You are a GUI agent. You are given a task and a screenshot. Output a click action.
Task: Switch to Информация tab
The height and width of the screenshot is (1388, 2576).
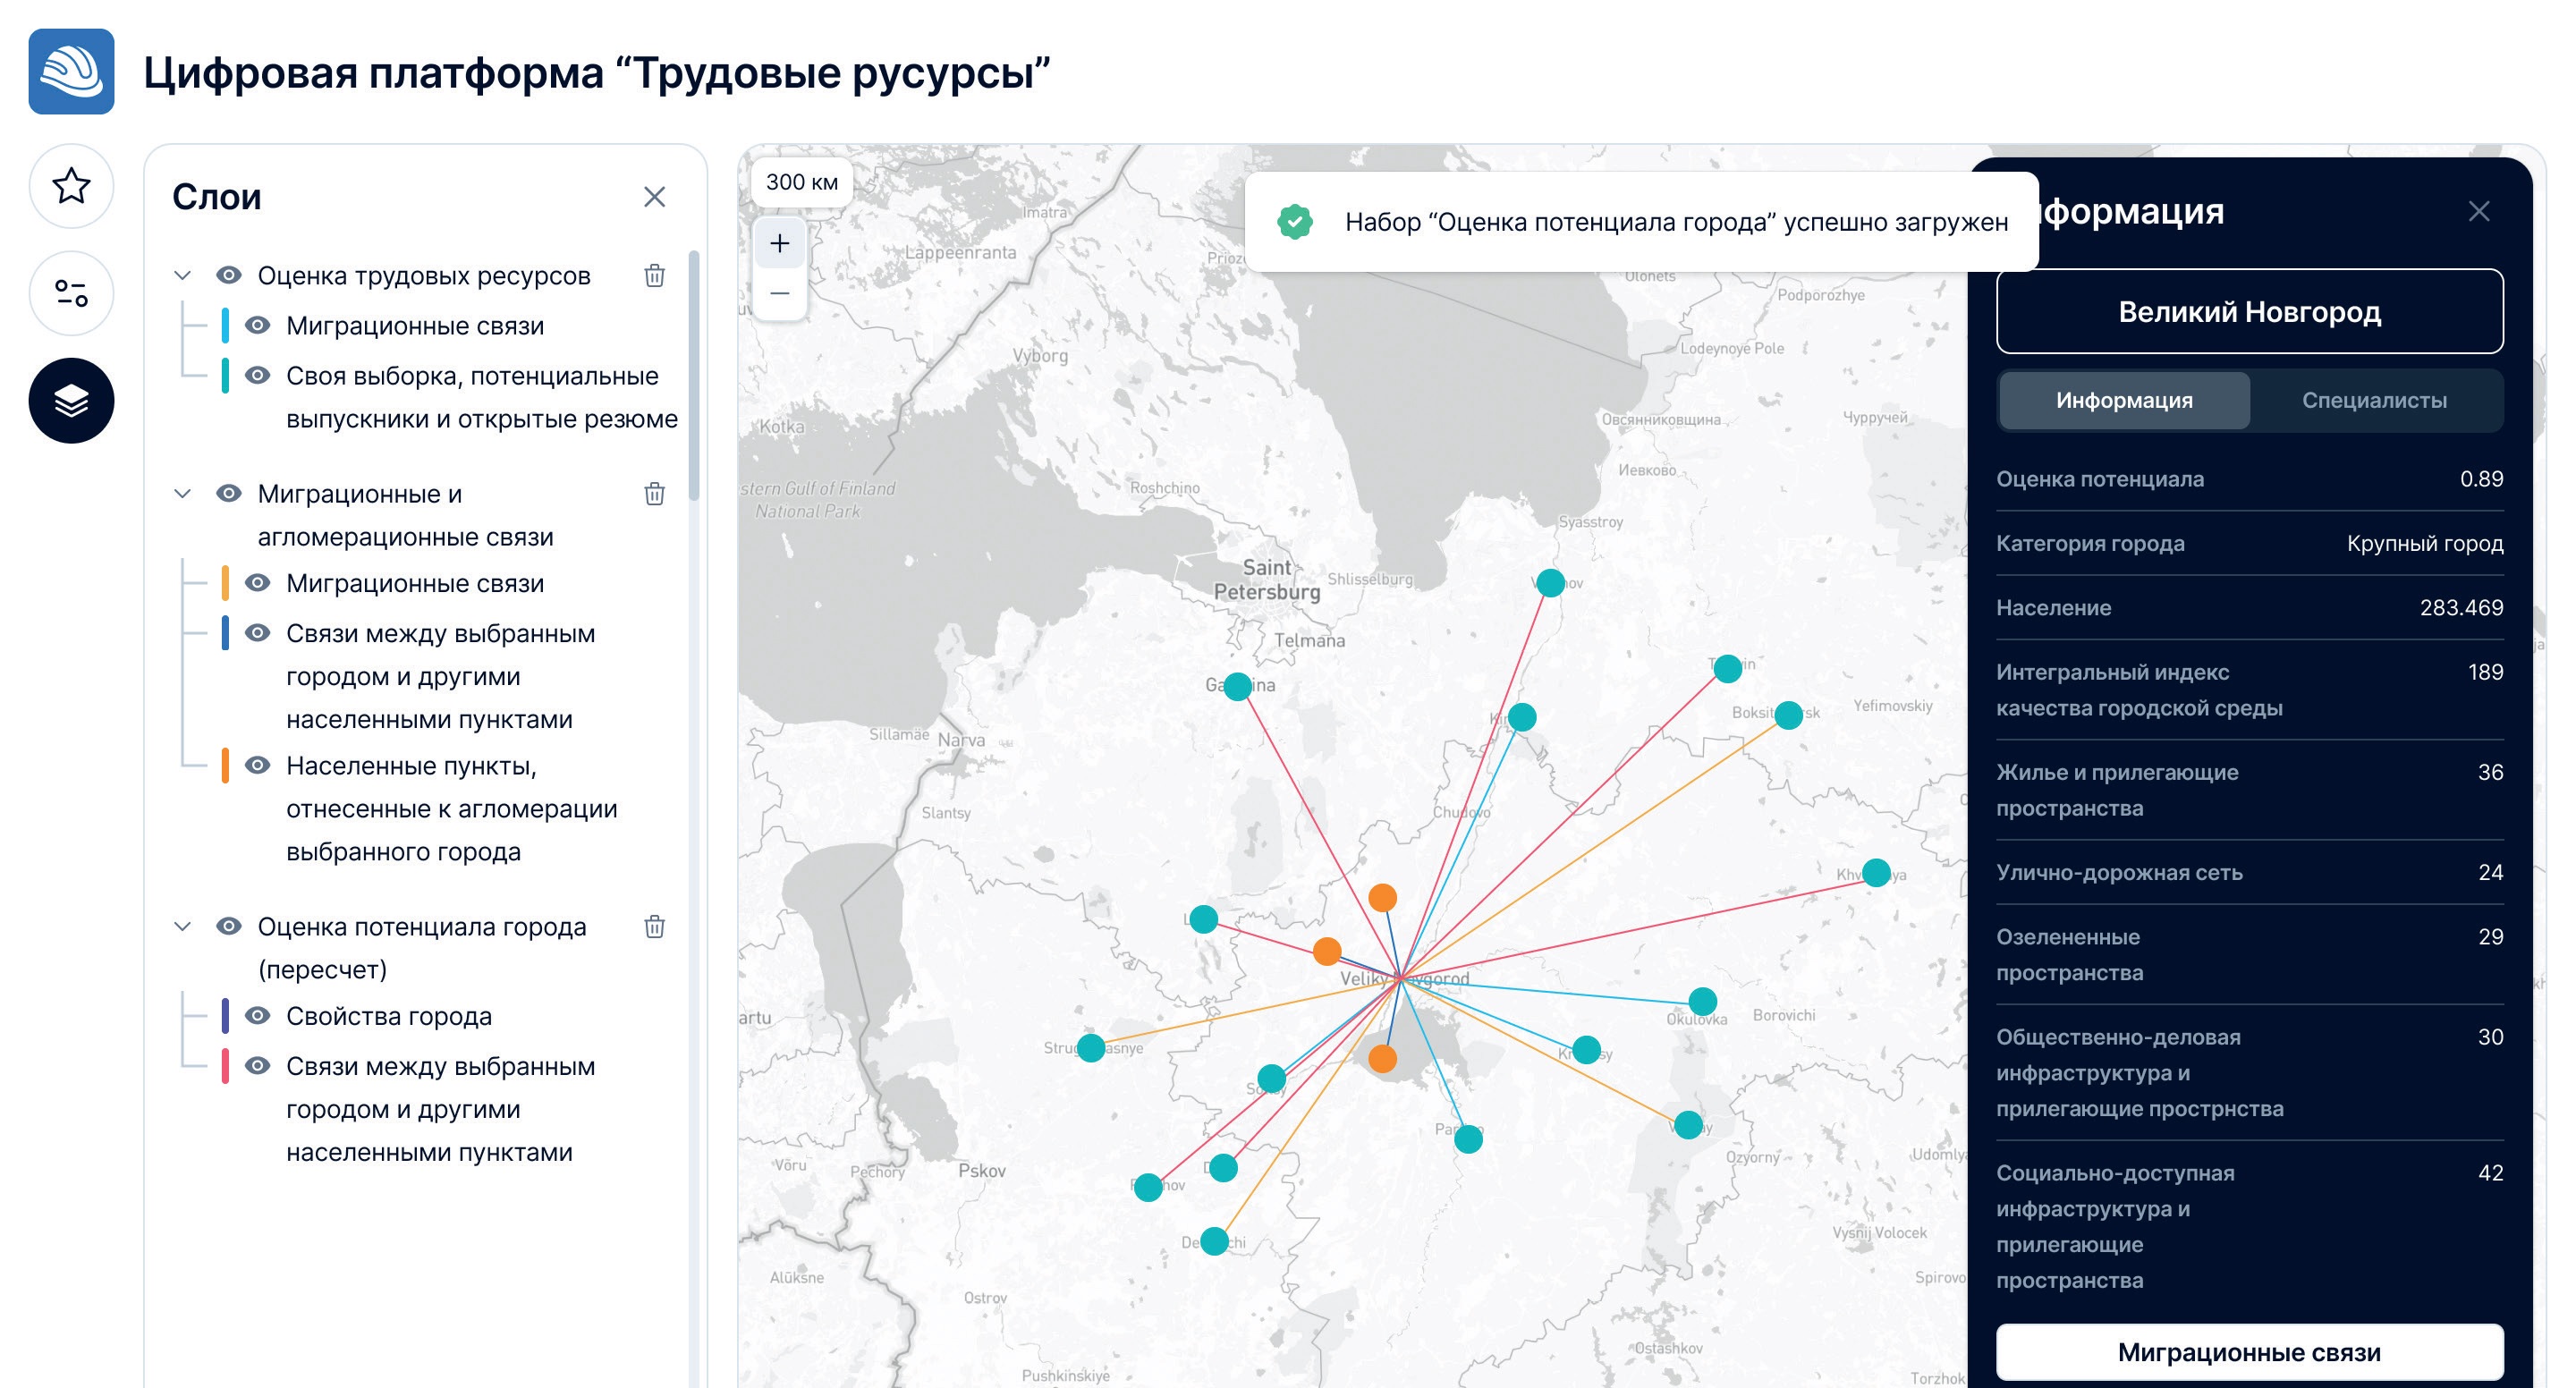coord(2124,400)
